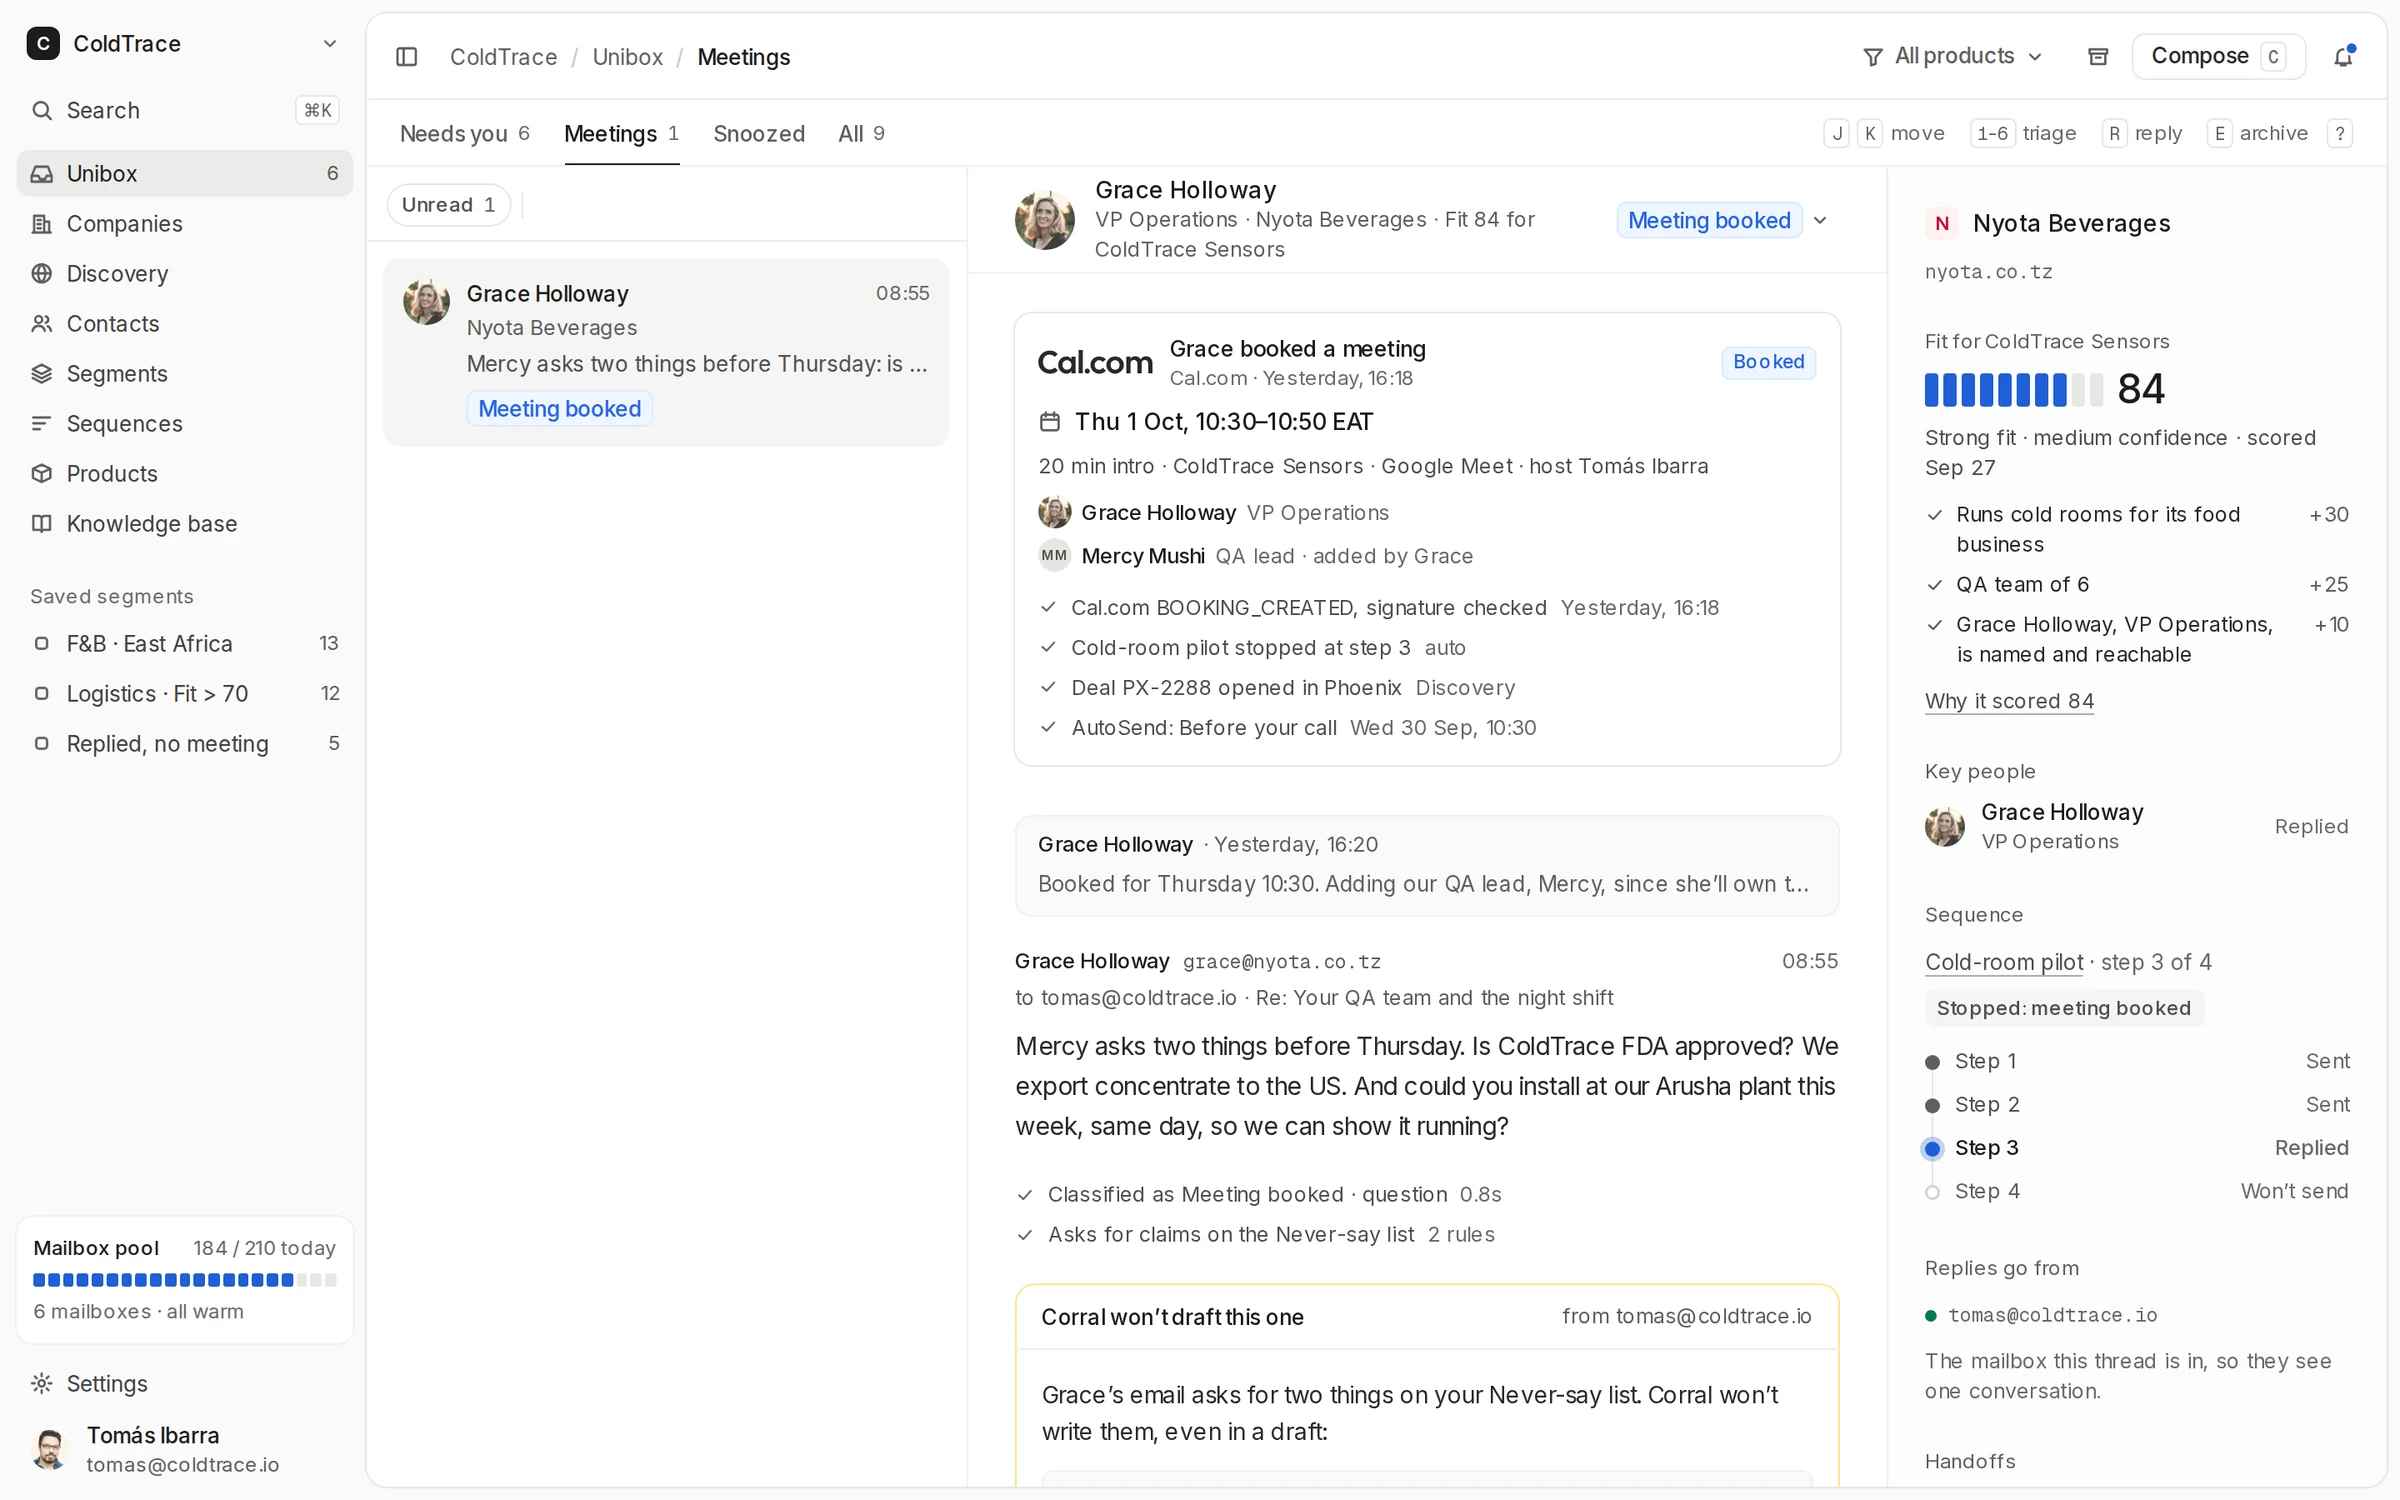Click Unibox in the breadcrumb
The width and height of the screenshot is (2400, 1500).
pyautogui.click(x=627, y=57)
